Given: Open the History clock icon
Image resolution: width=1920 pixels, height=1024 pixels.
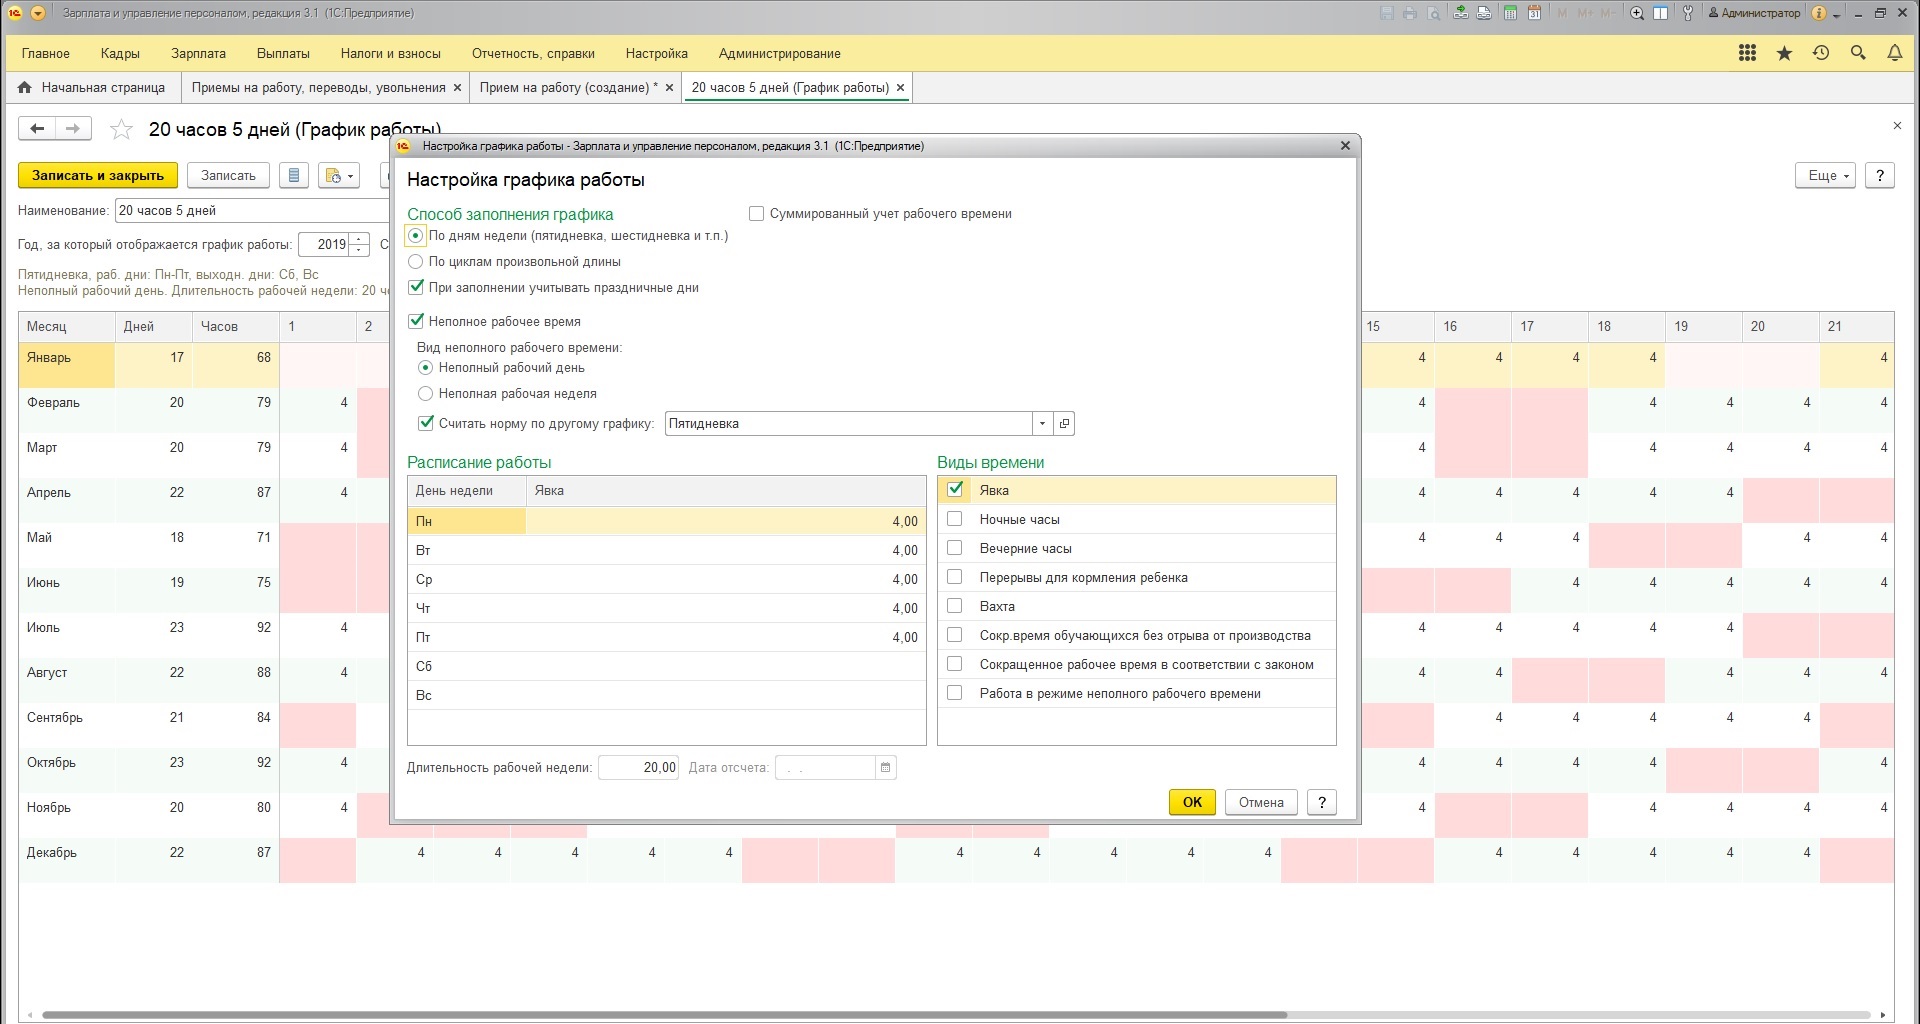Looking at the screenshot, I should pyautogui.click(x=1821, y=53).
